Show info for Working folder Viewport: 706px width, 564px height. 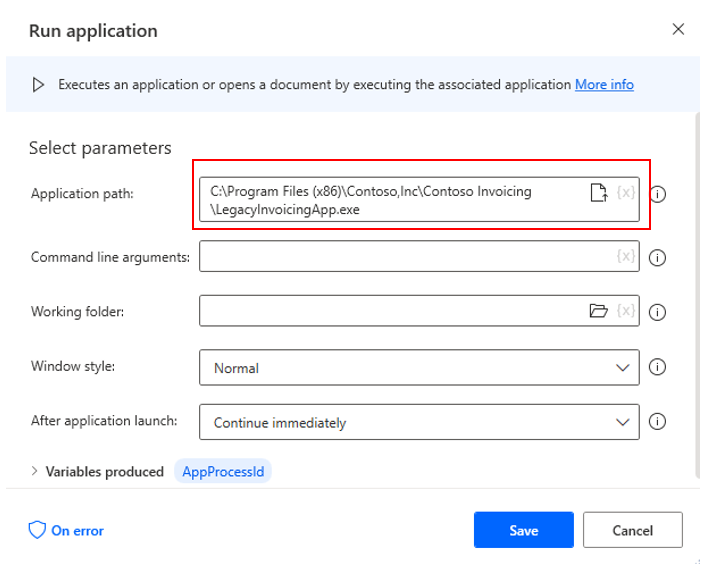tap(657, 312)
